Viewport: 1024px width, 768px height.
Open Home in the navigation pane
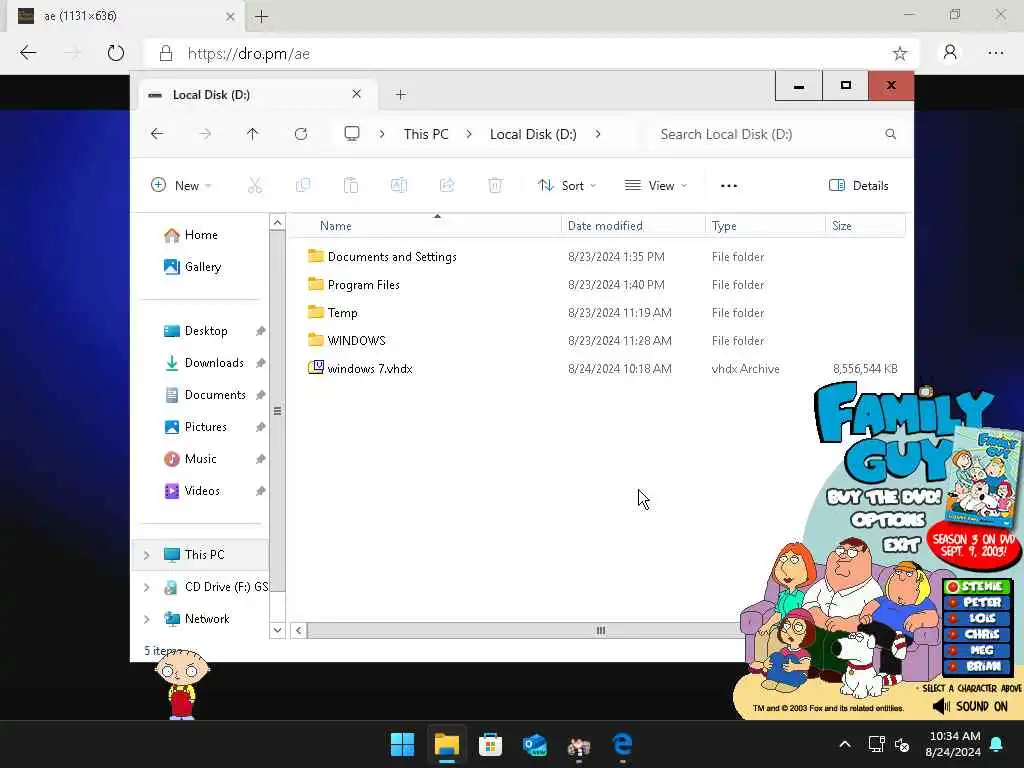[x=191, y=235]
